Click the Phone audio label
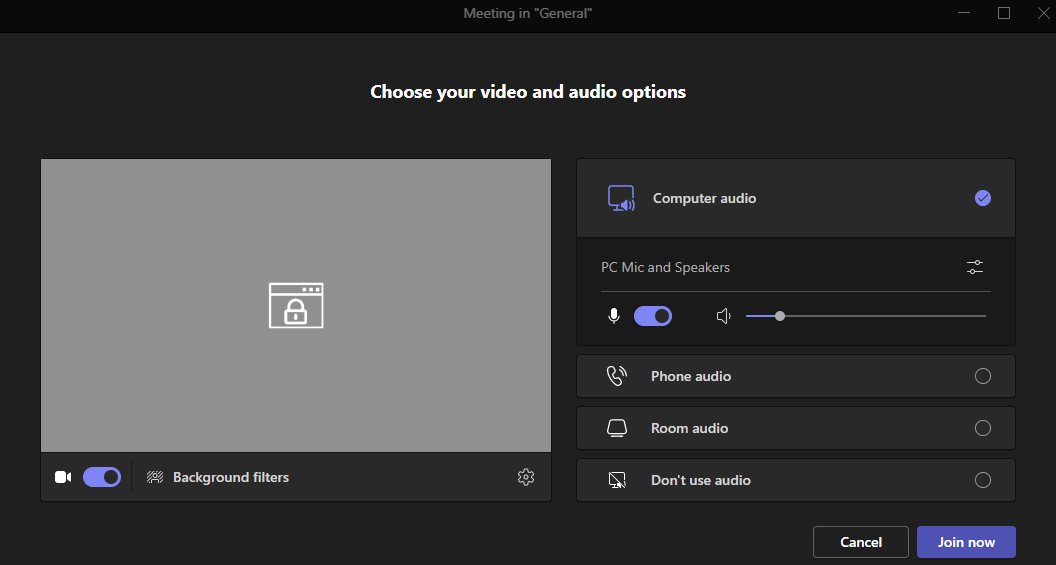 click(691, 376)
